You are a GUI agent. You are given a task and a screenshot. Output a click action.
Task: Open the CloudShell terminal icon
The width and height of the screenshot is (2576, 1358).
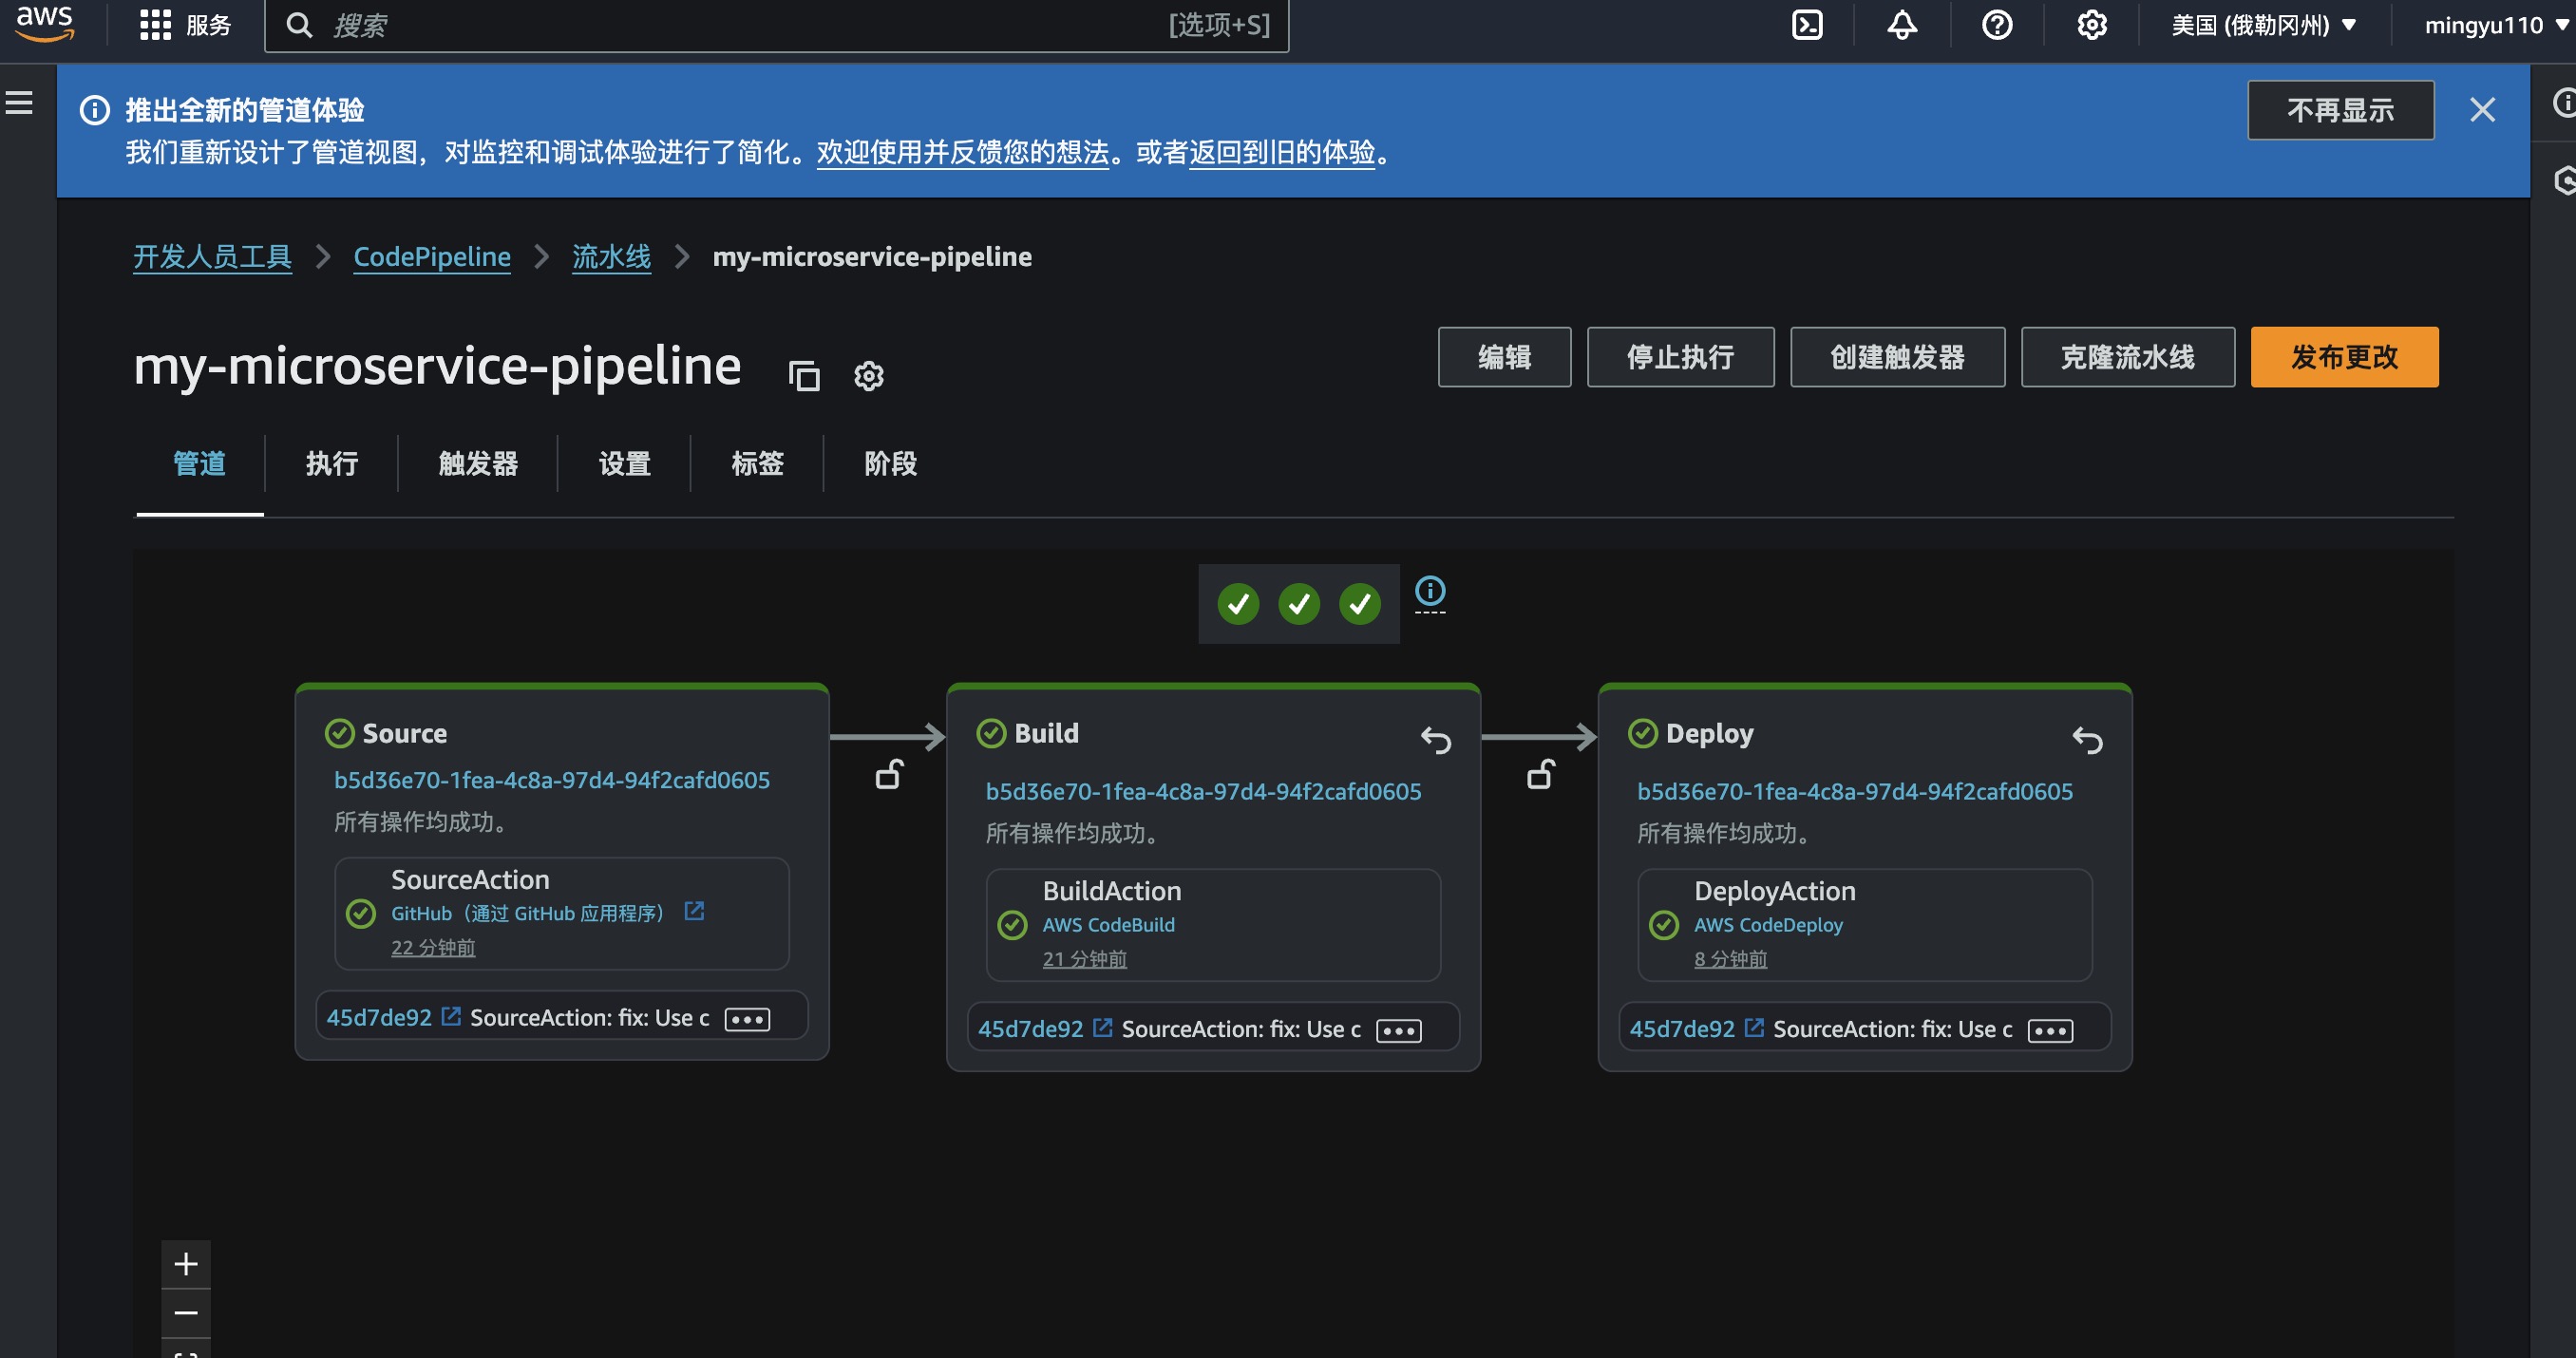[1807, 25]
